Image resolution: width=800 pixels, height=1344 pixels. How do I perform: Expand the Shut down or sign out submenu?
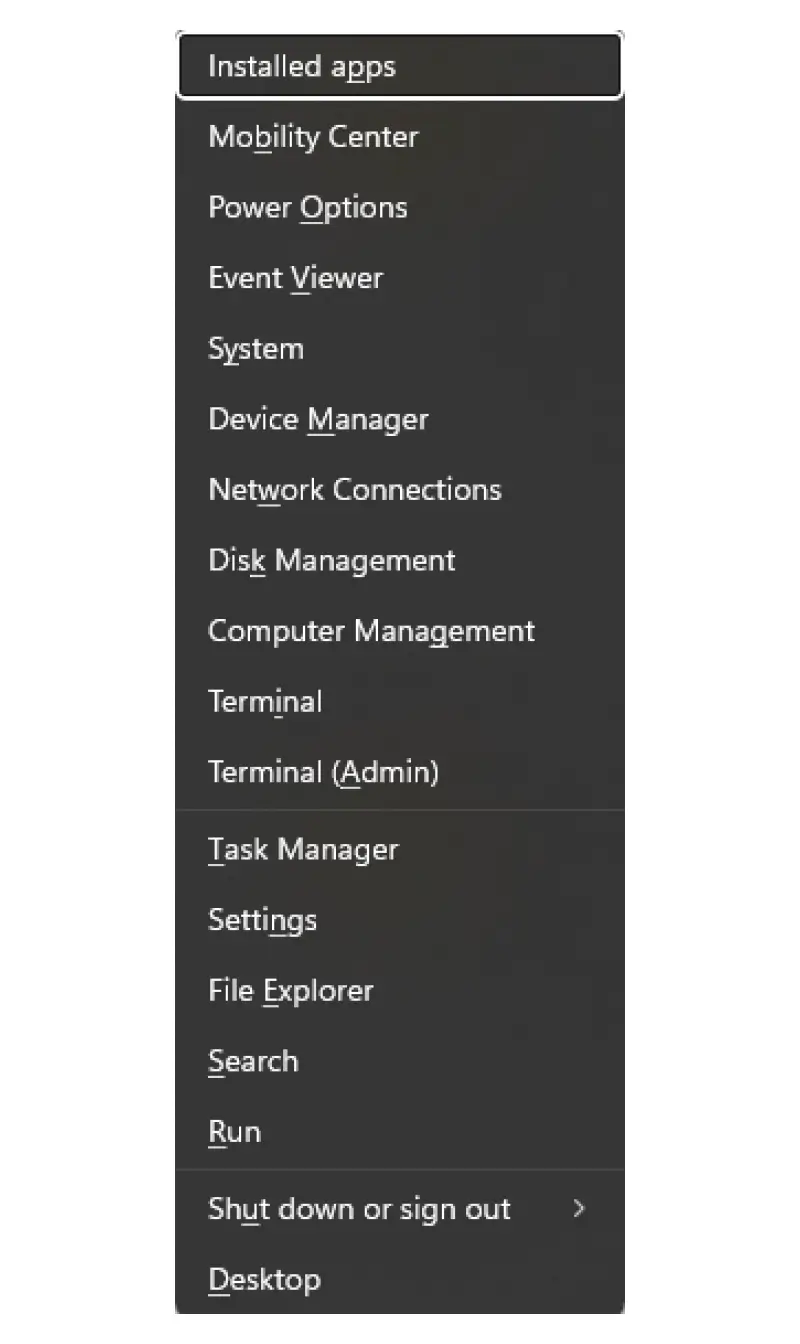coord(358,1209)
